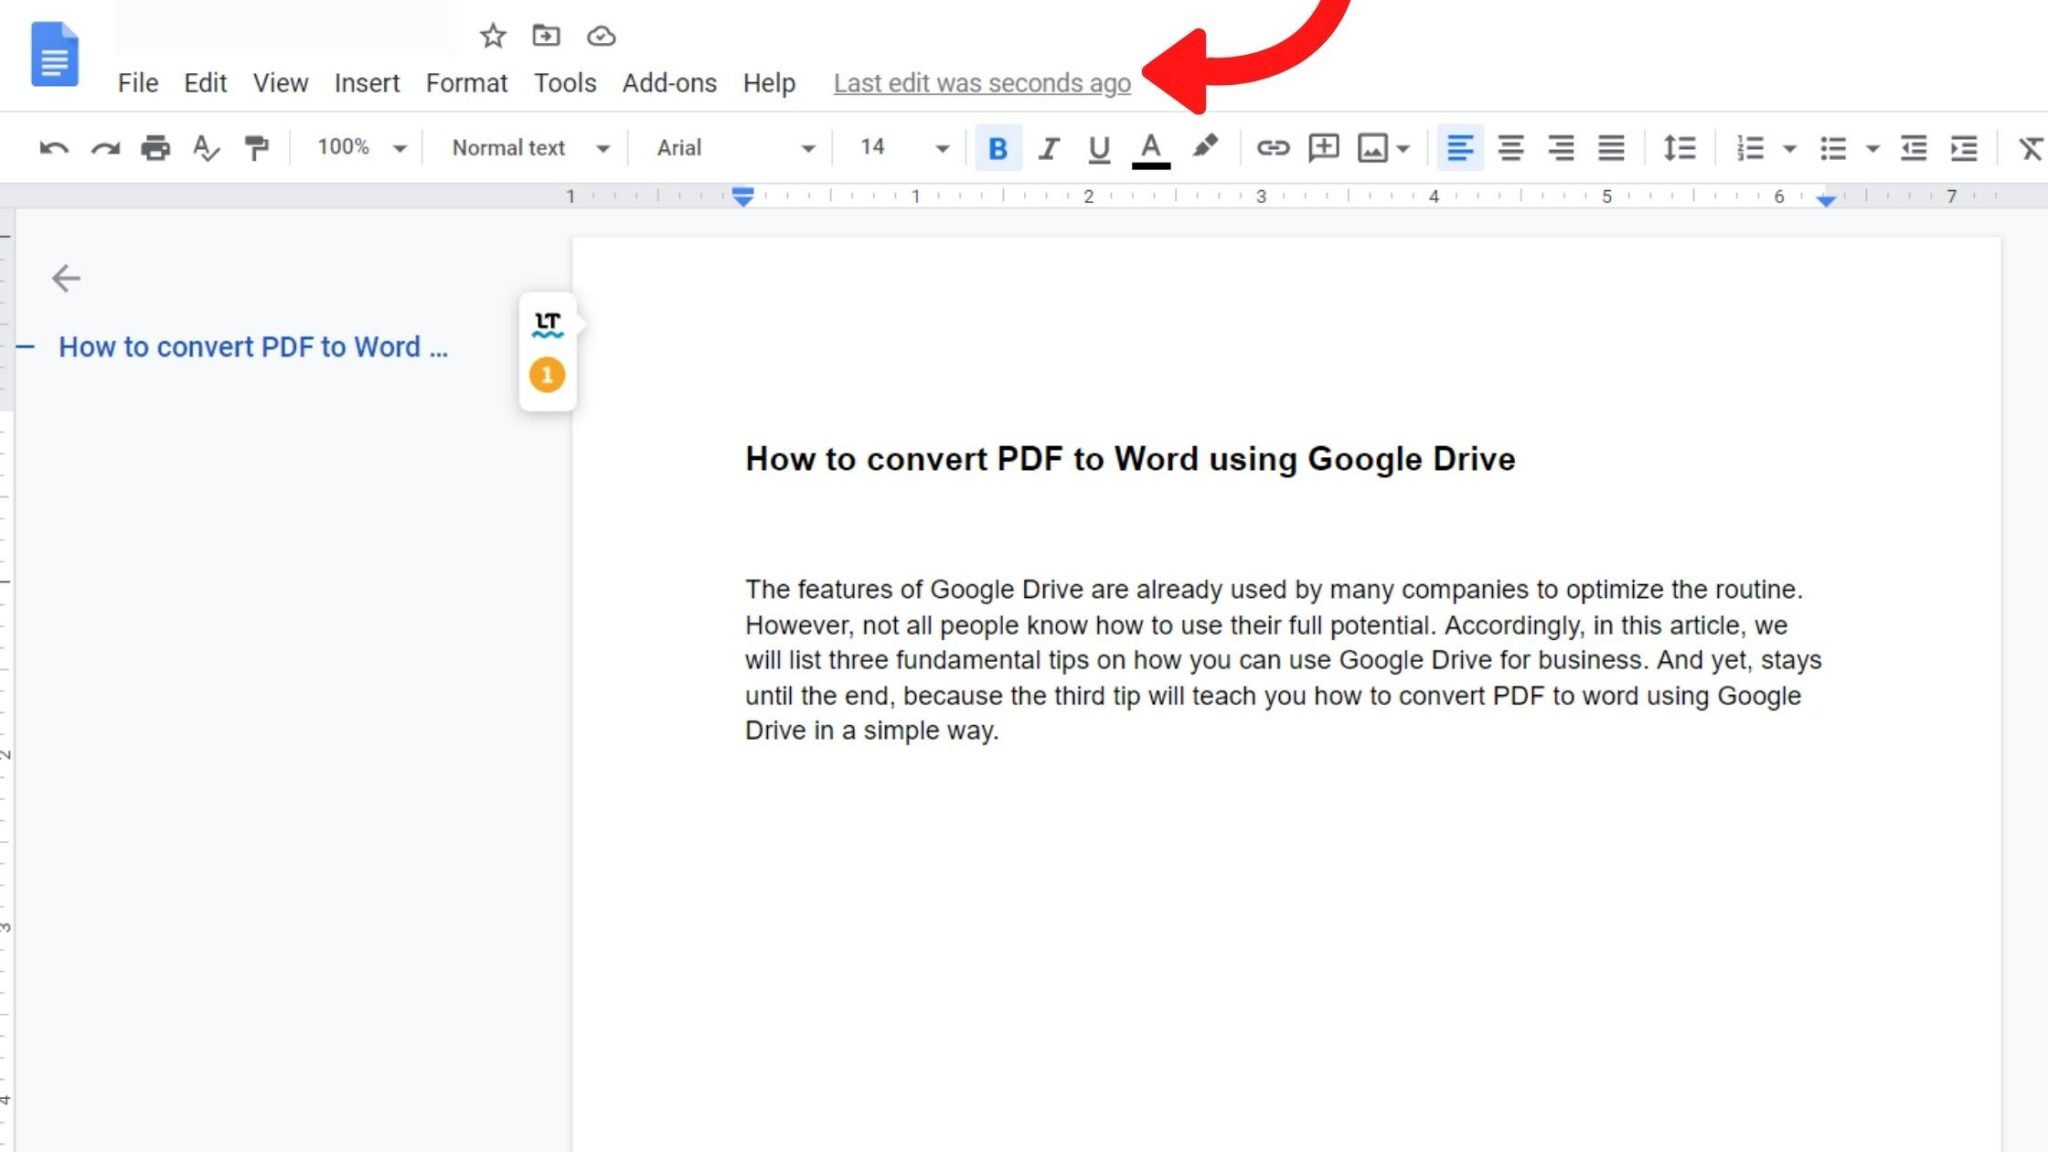Viewport: 2048px width, 1152px height.
Task: Open the LanguageTool LT icon
Action: tap(547, 323)
